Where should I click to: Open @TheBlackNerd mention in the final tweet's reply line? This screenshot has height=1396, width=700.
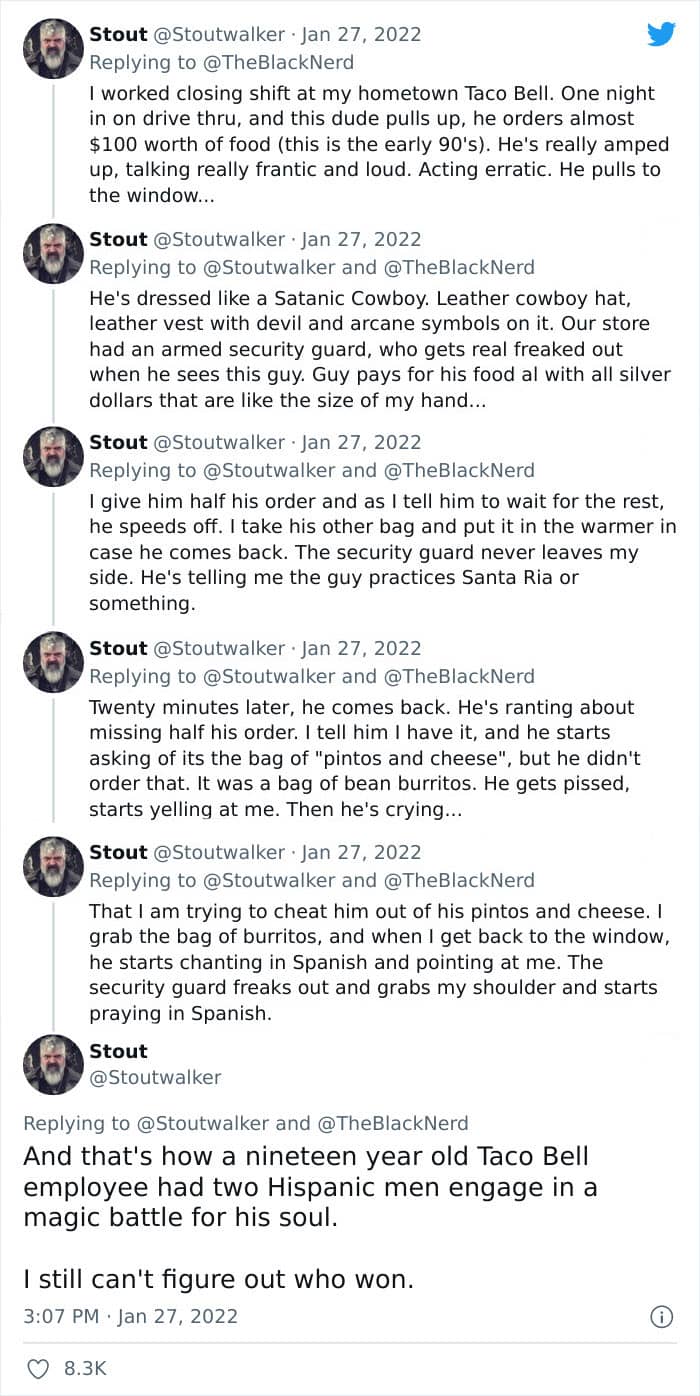(x=392, y=1123)
